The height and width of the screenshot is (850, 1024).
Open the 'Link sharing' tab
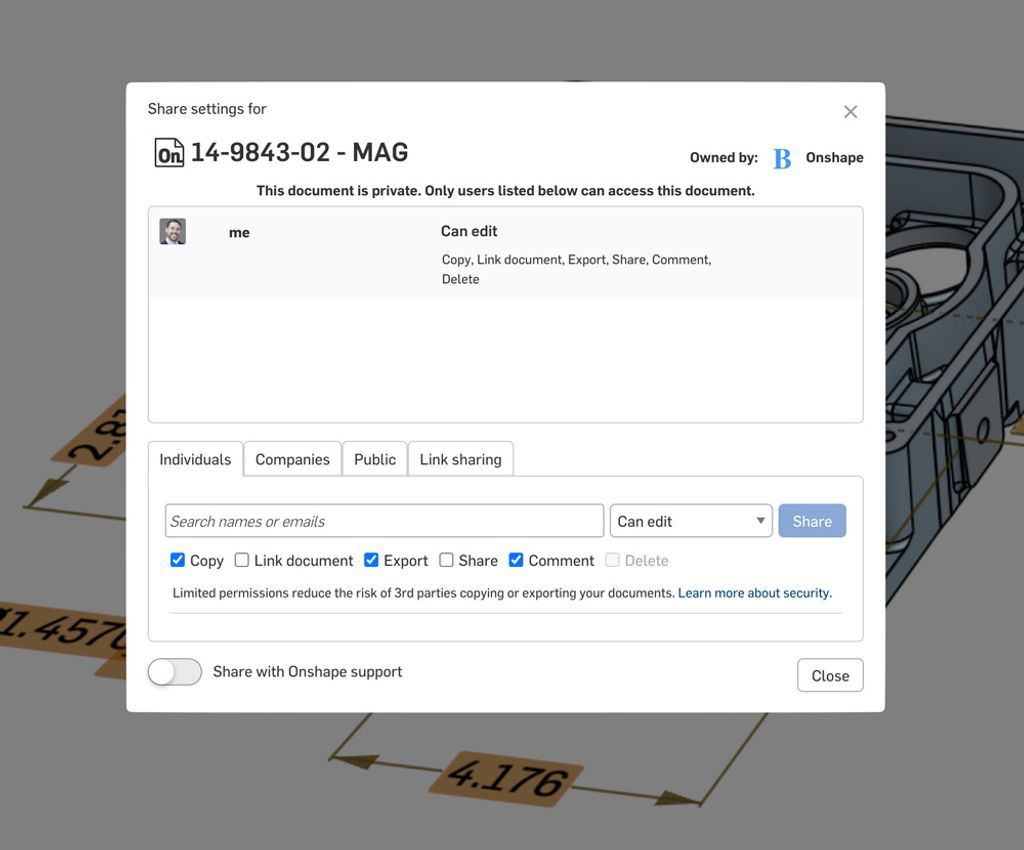point(460,459)
